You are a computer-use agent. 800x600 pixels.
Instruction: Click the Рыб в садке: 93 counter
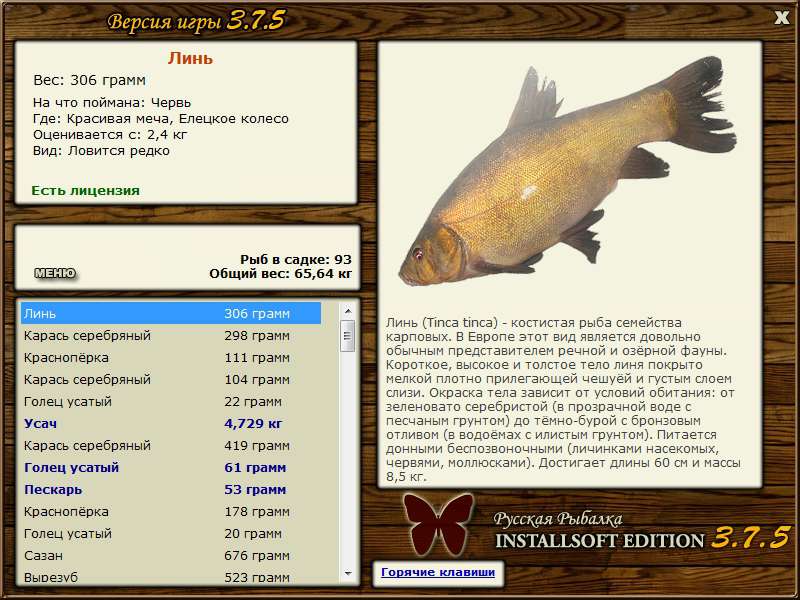pos(296,259)
